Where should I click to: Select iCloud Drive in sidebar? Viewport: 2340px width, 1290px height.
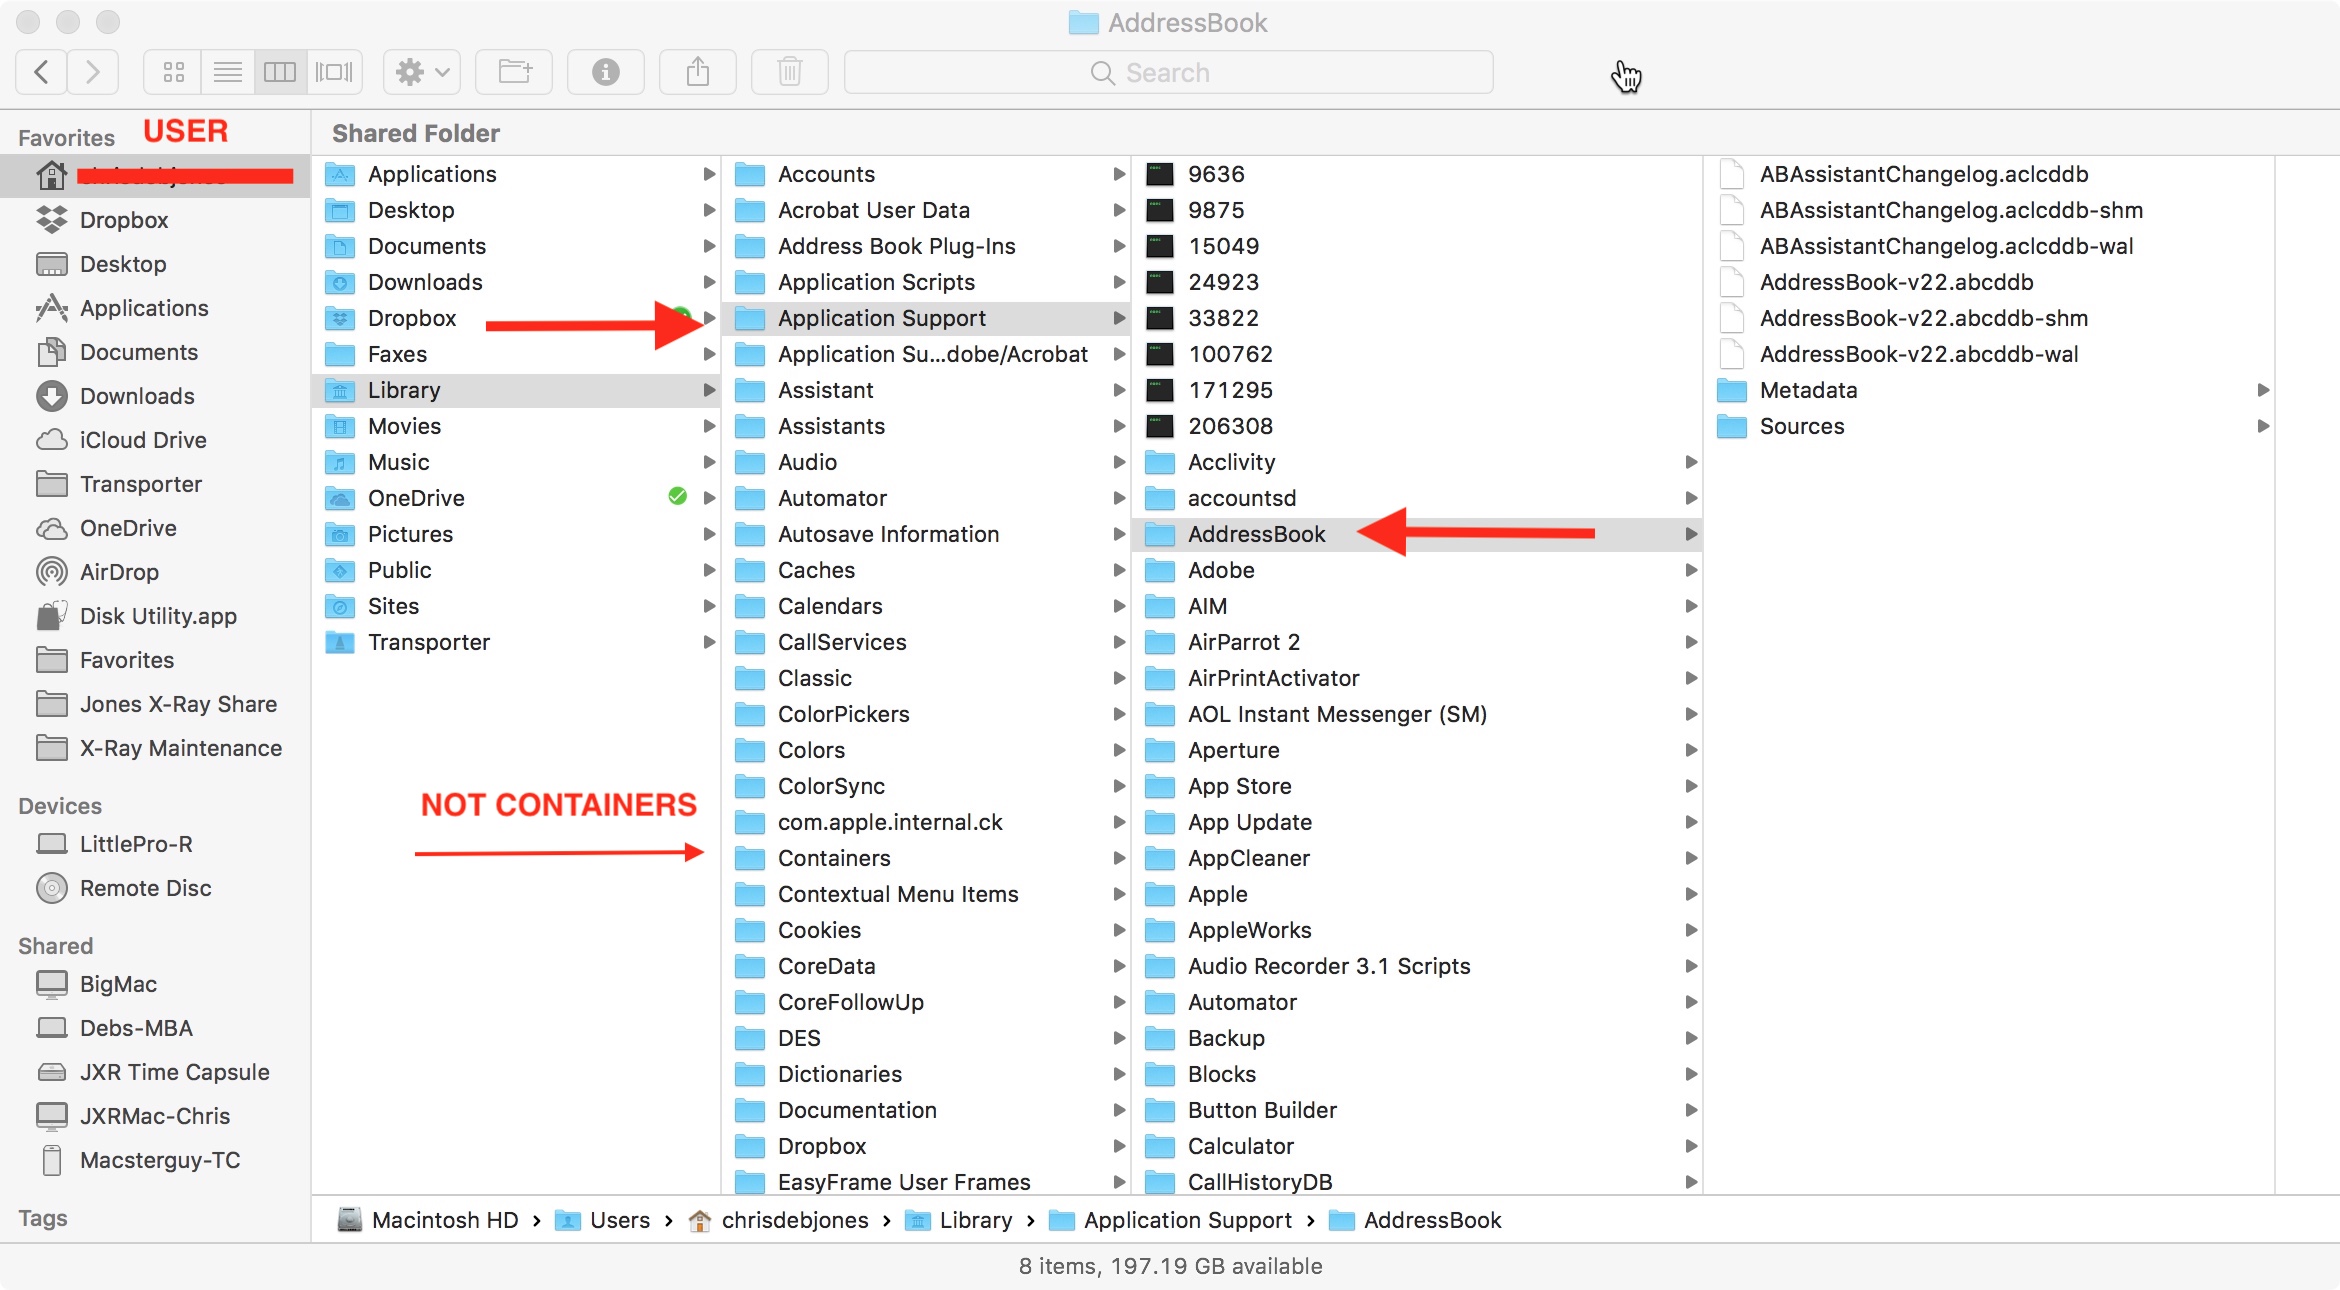coord(143,440)
